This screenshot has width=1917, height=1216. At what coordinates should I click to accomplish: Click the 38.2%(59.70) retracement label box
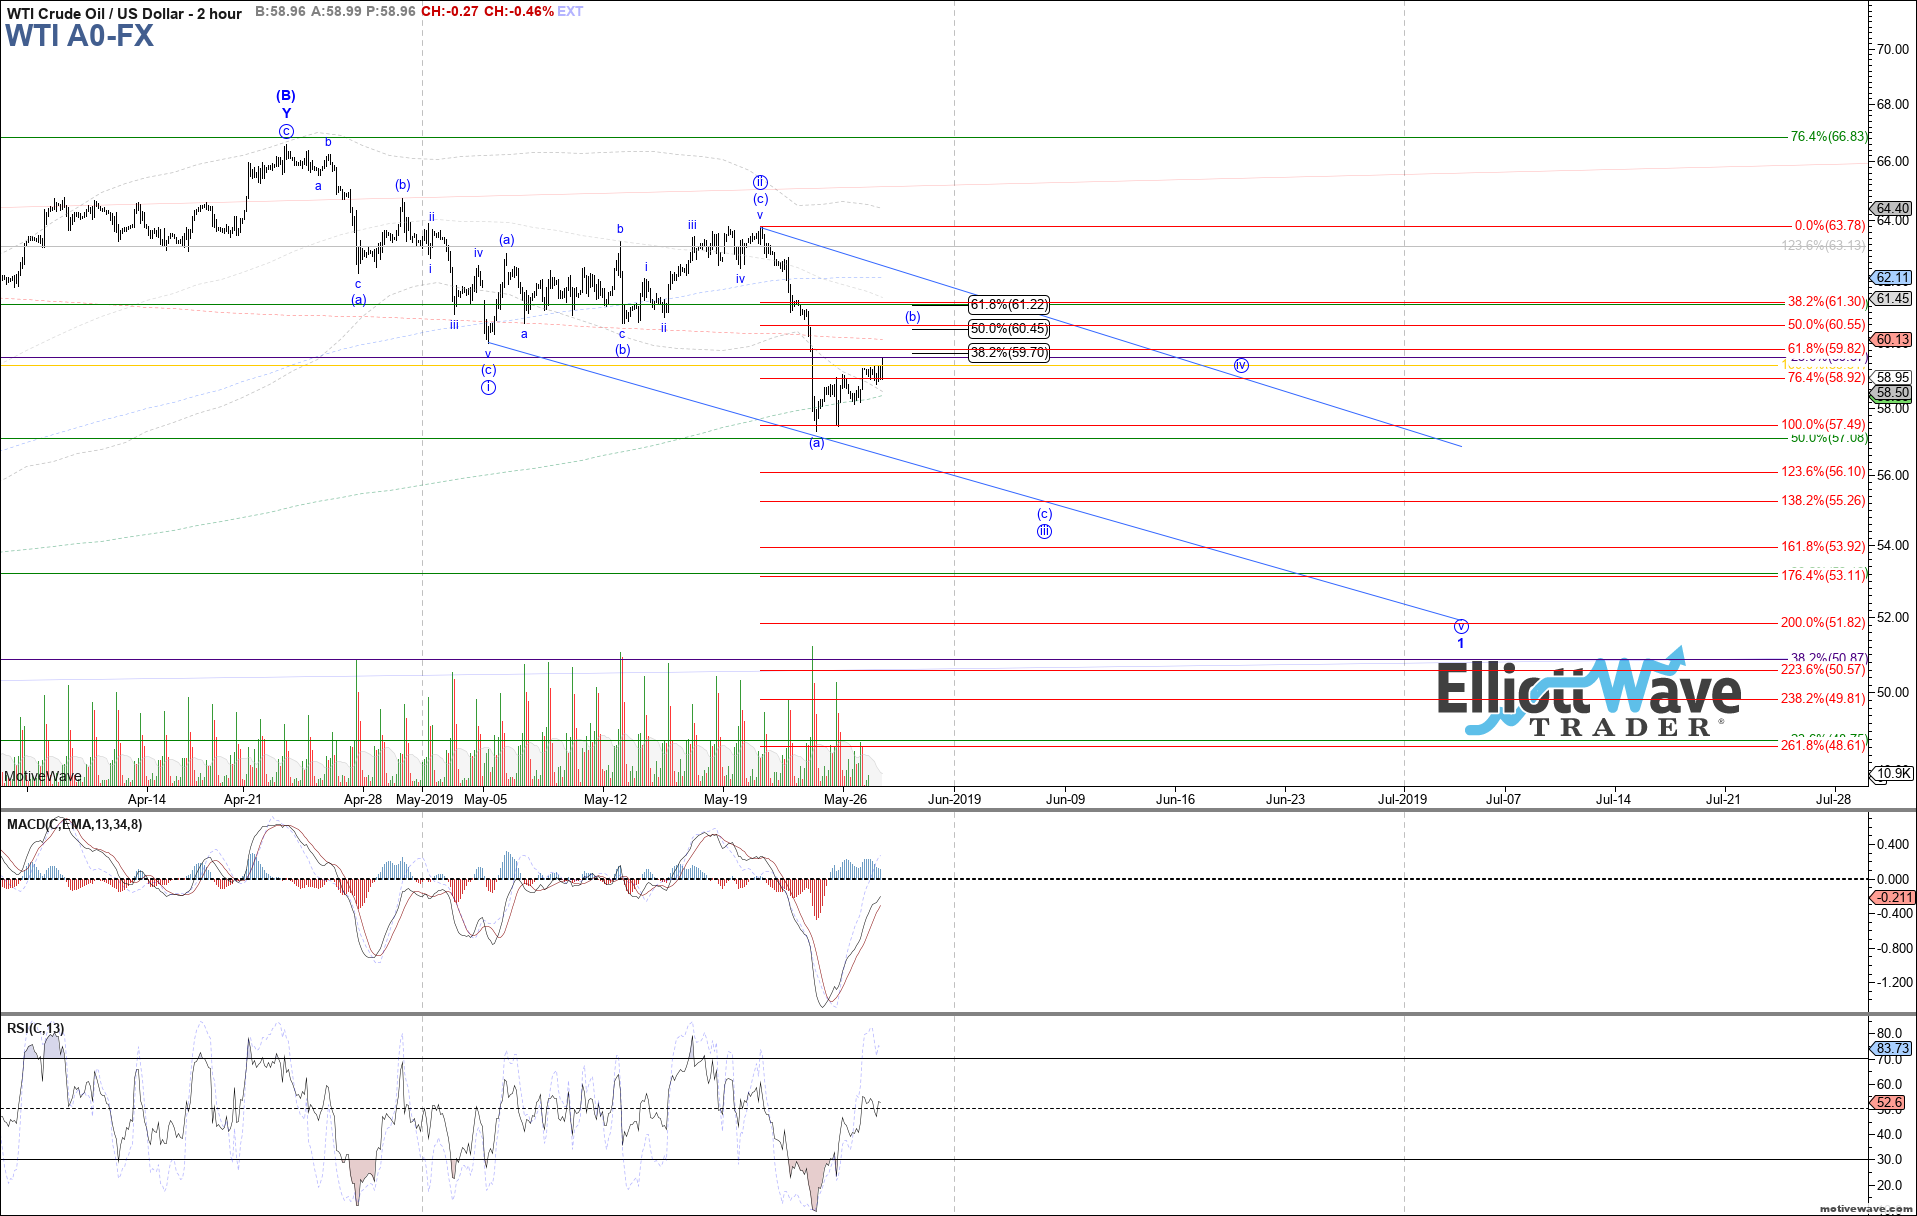click(x=1008, y=353)
